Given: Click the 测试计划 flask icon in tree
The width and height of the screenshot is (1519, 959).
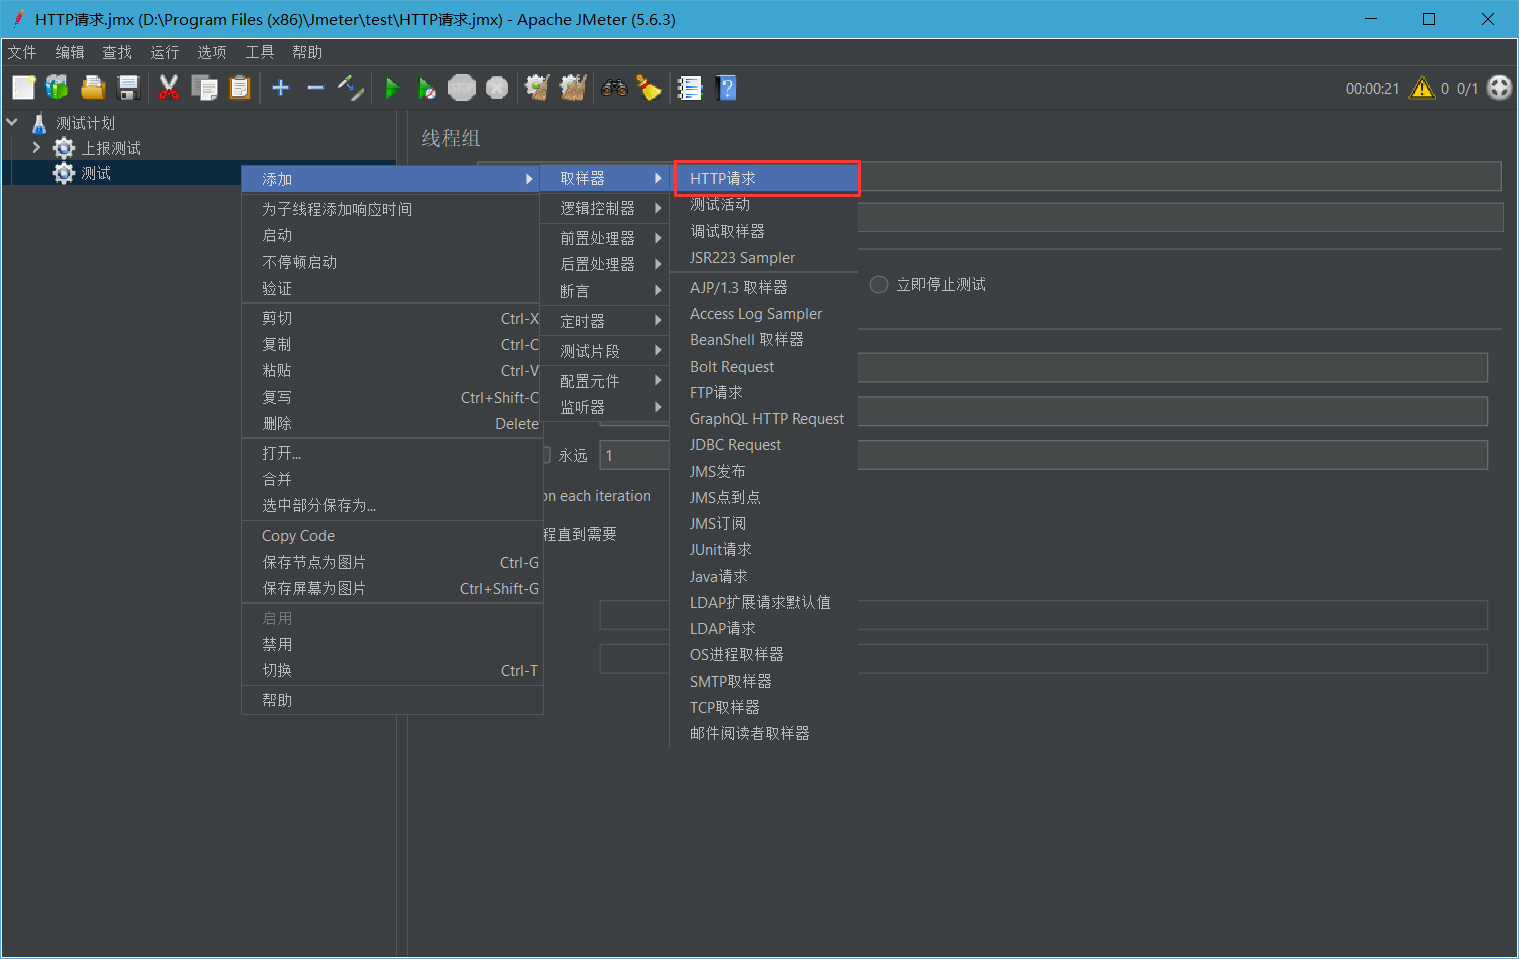Looking at the screenshot, I should tap(39, 123).
